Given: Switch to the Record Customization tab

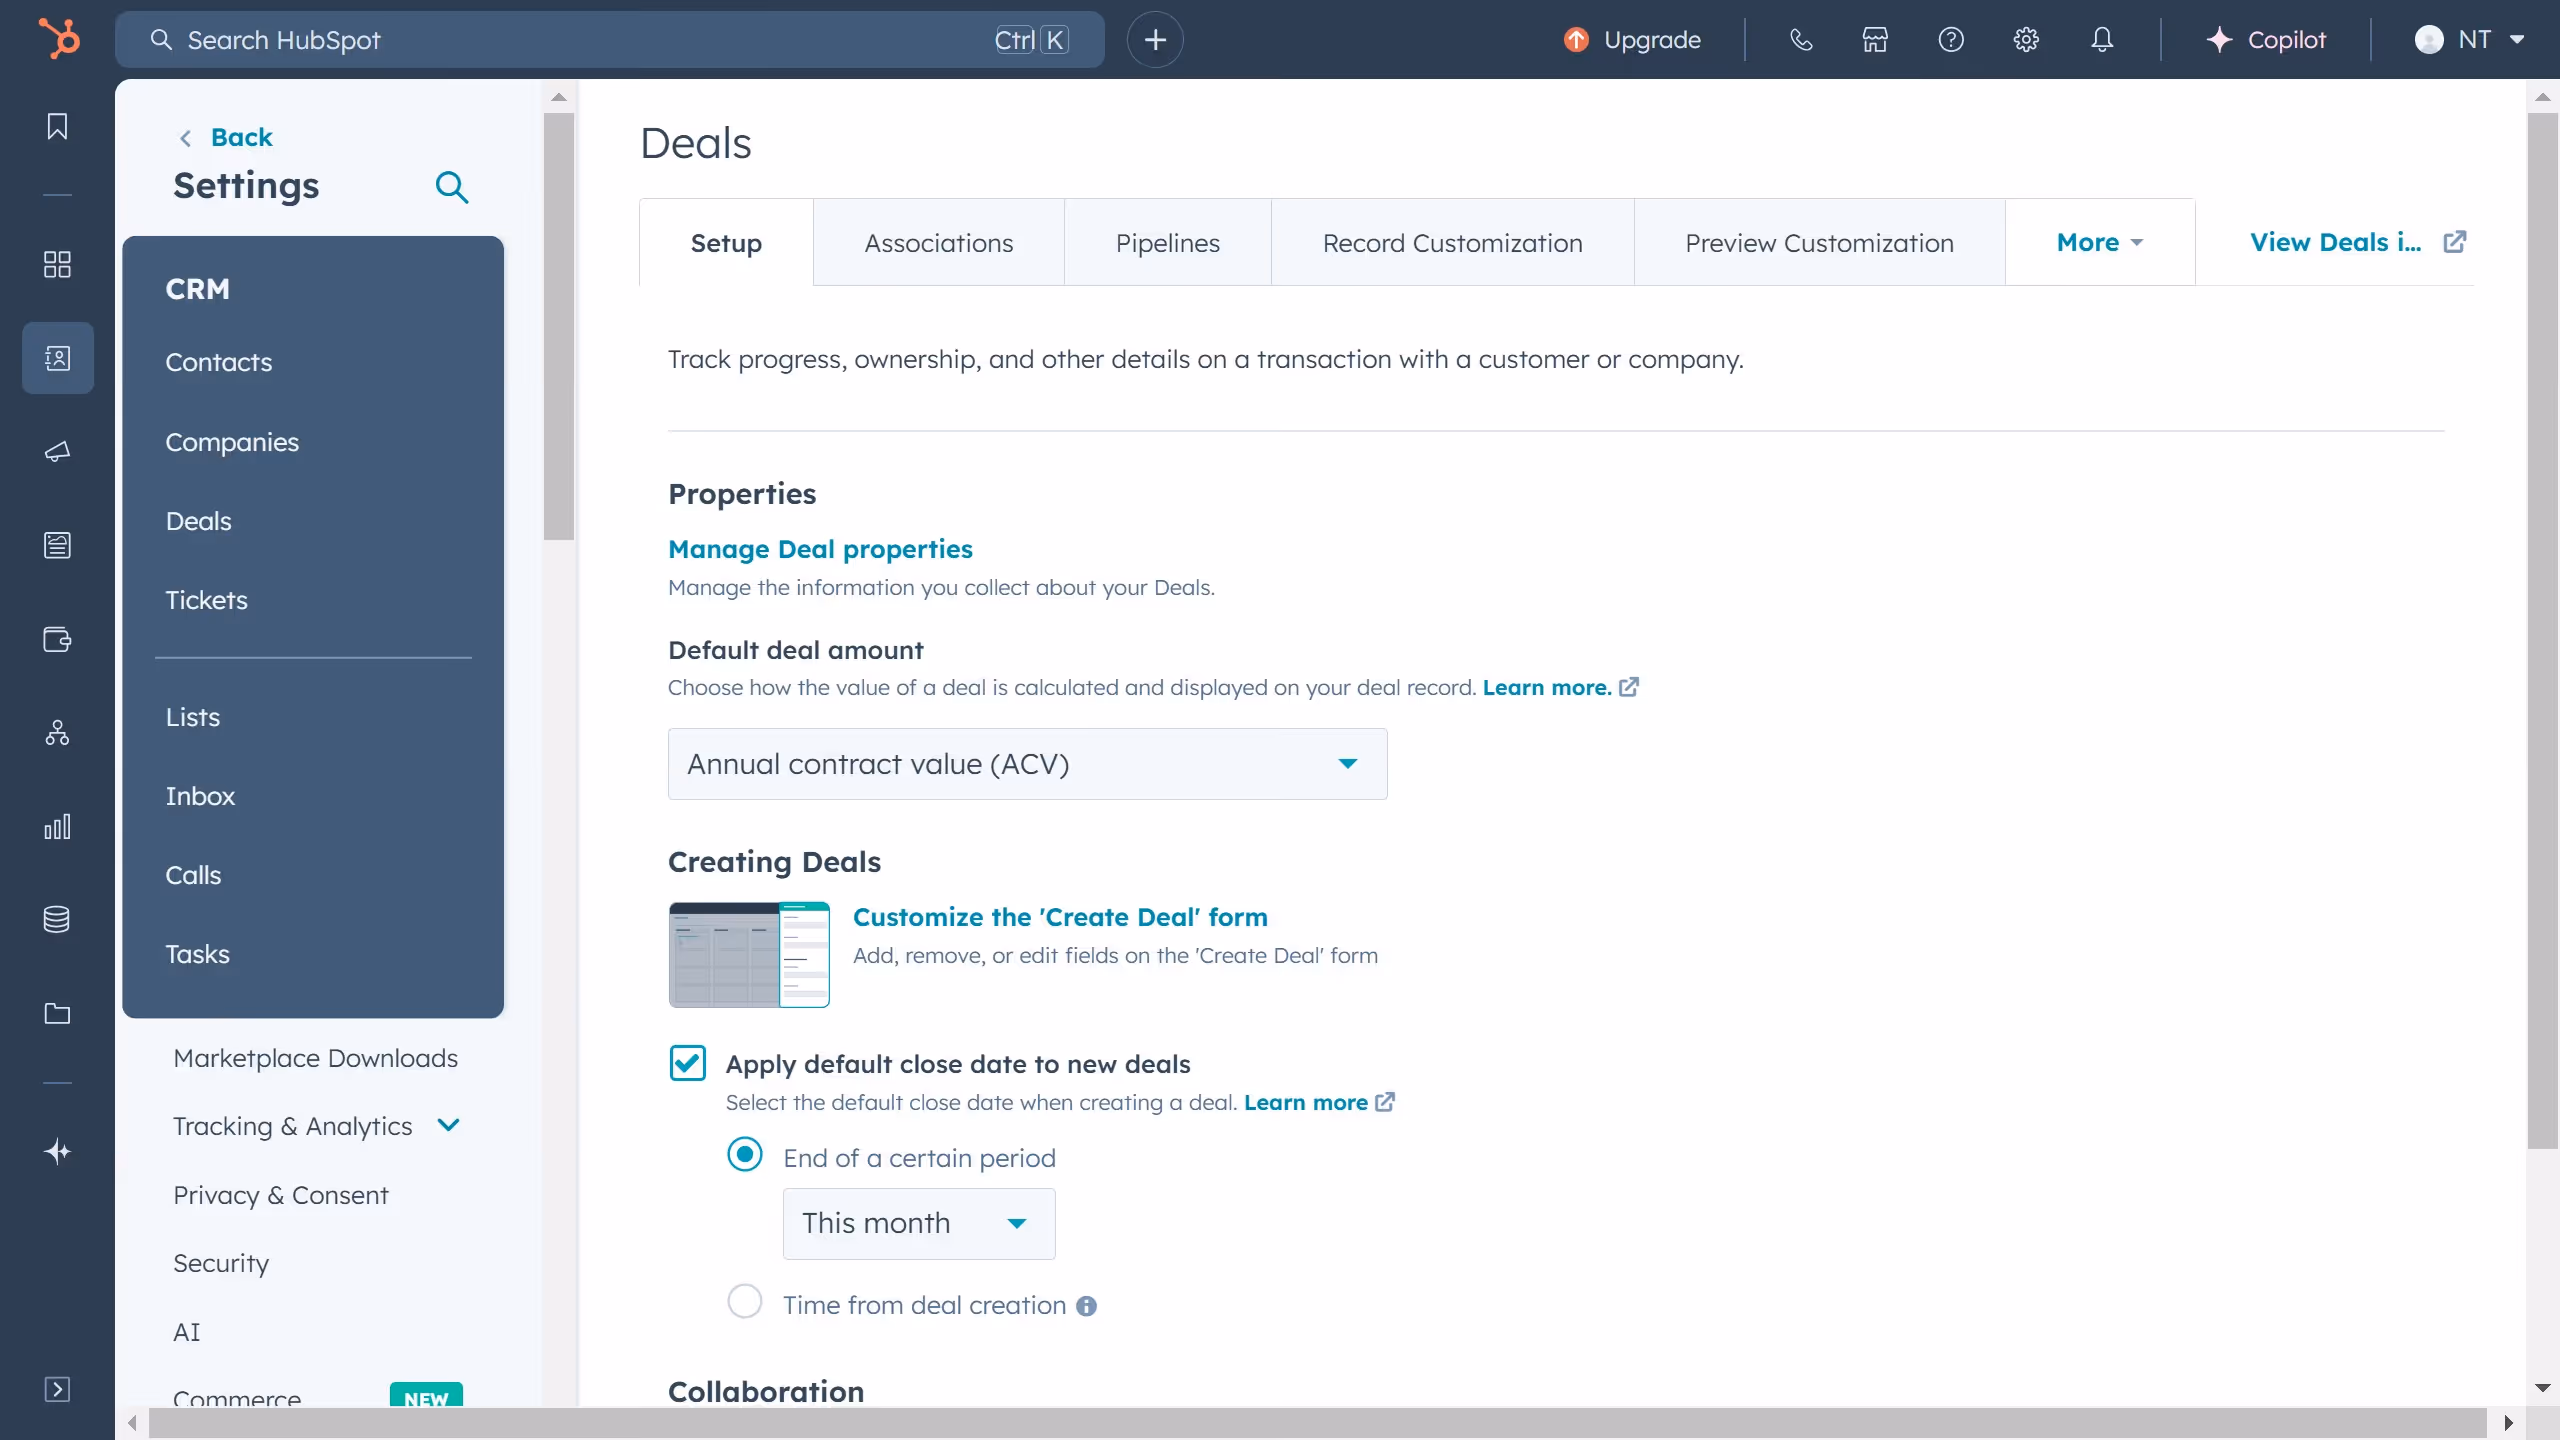Looking at the screenshot, I should [1451, 242].
